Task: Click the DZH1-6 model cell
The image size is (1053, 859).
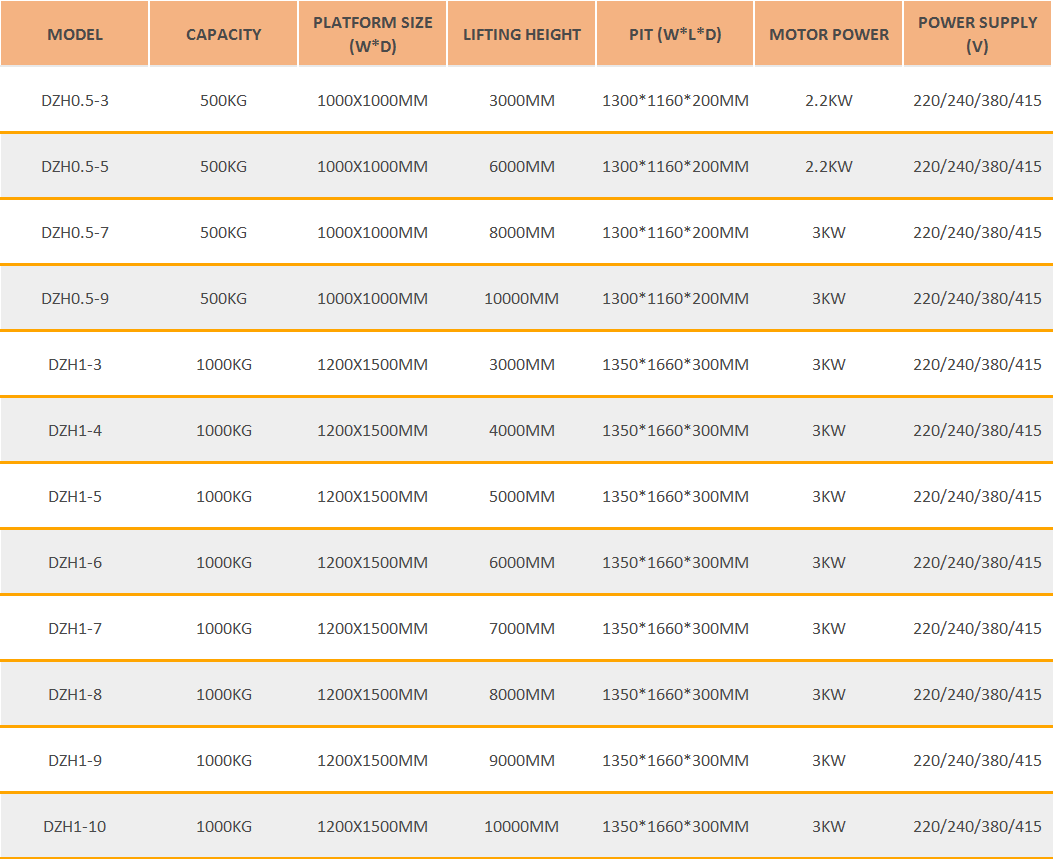Action: click(x=75, y=562)
